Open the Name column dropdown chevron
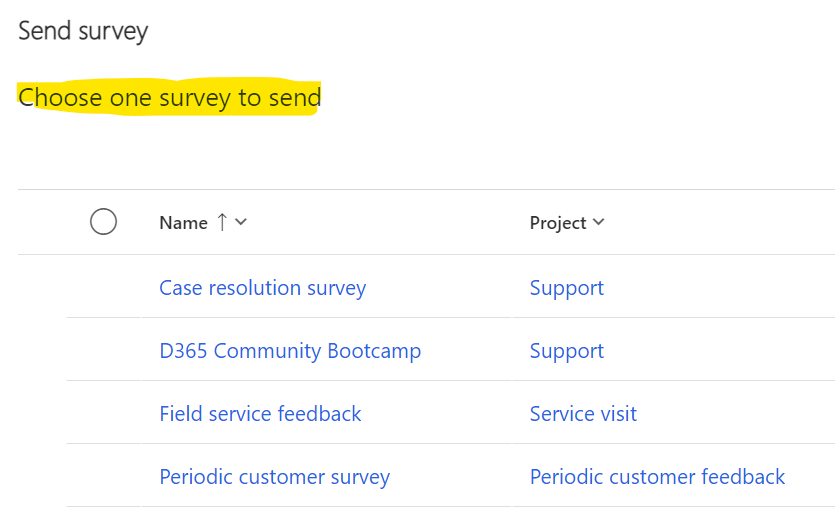This screenshot has height=514, width=835. point(241,222)
